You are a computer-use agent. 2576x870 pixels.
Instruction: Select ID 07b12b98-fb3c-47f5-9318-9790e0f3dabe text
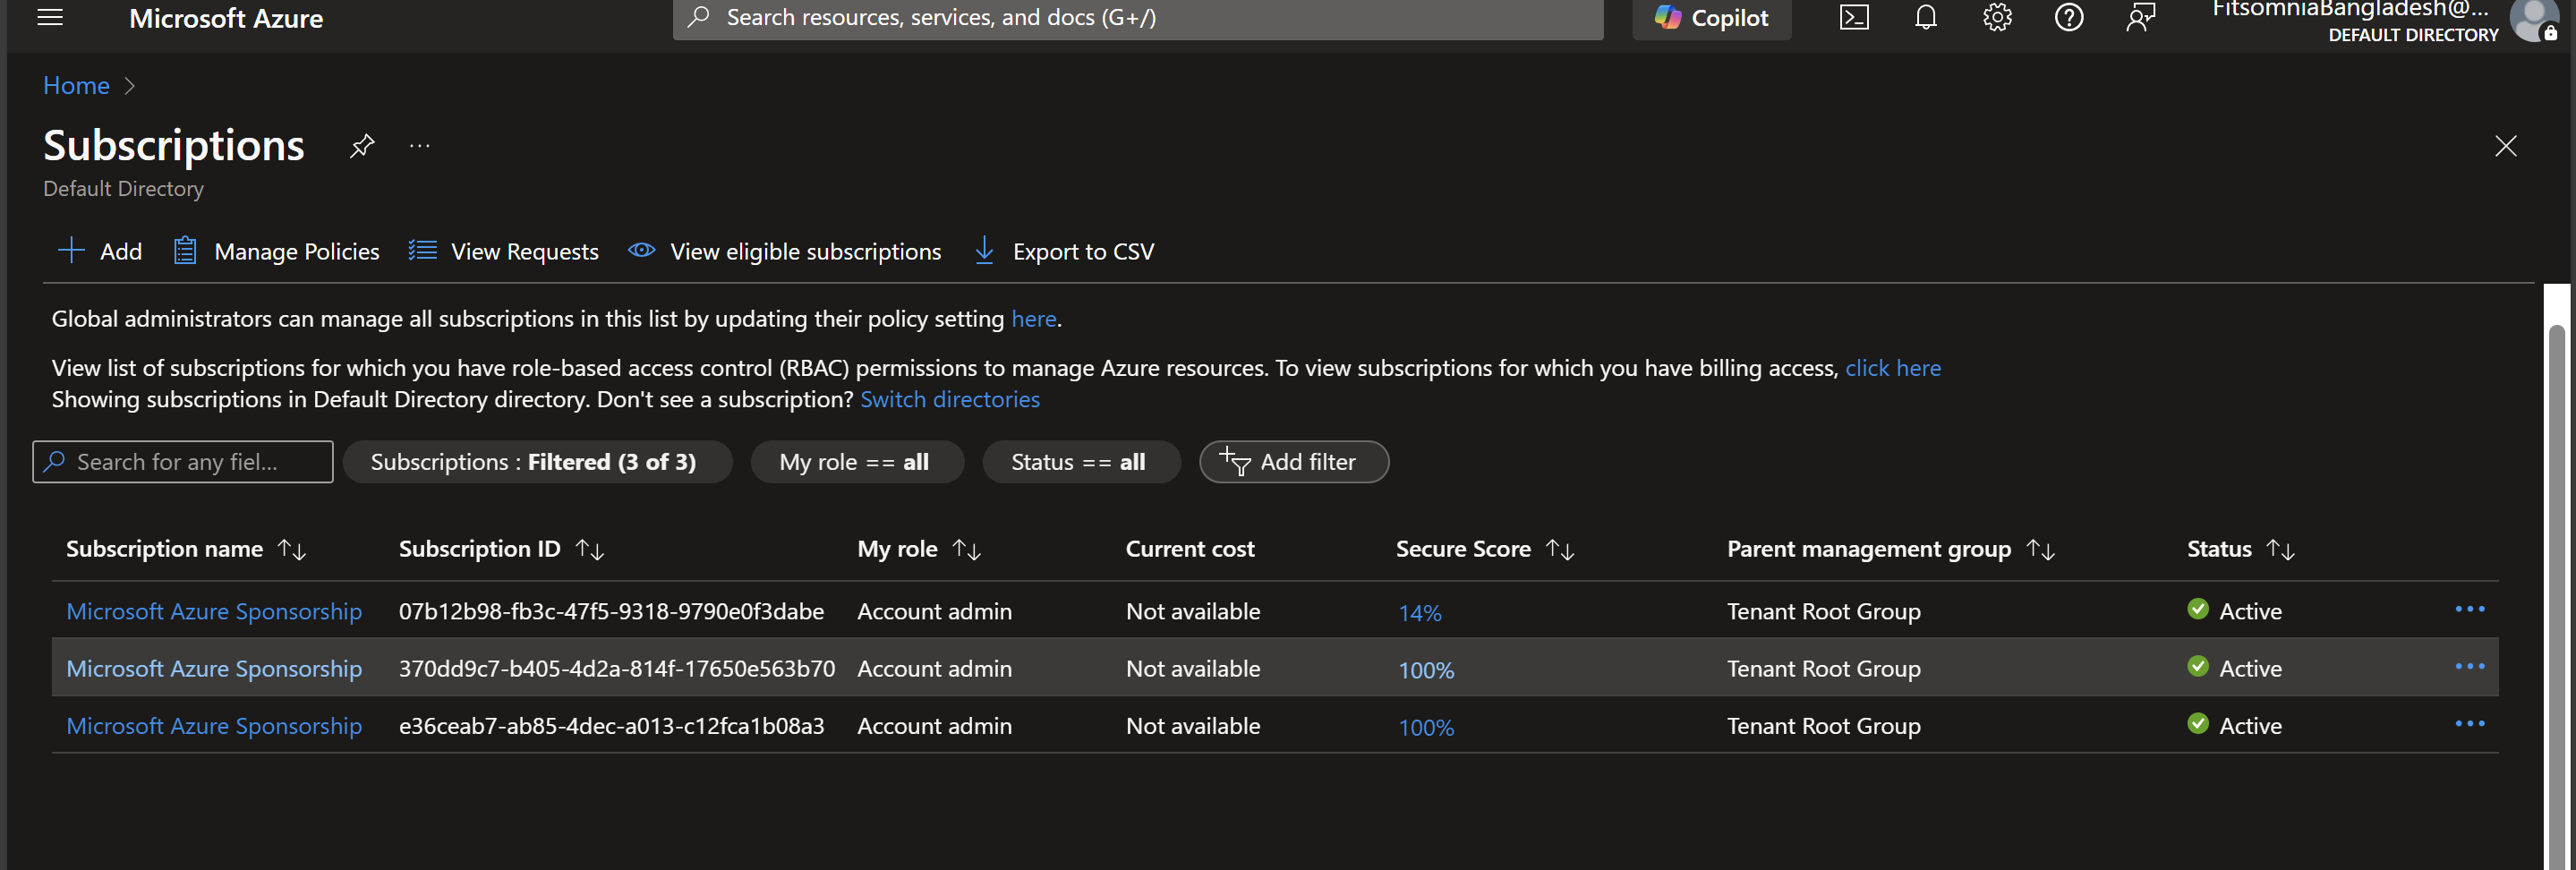pos(611,611)
